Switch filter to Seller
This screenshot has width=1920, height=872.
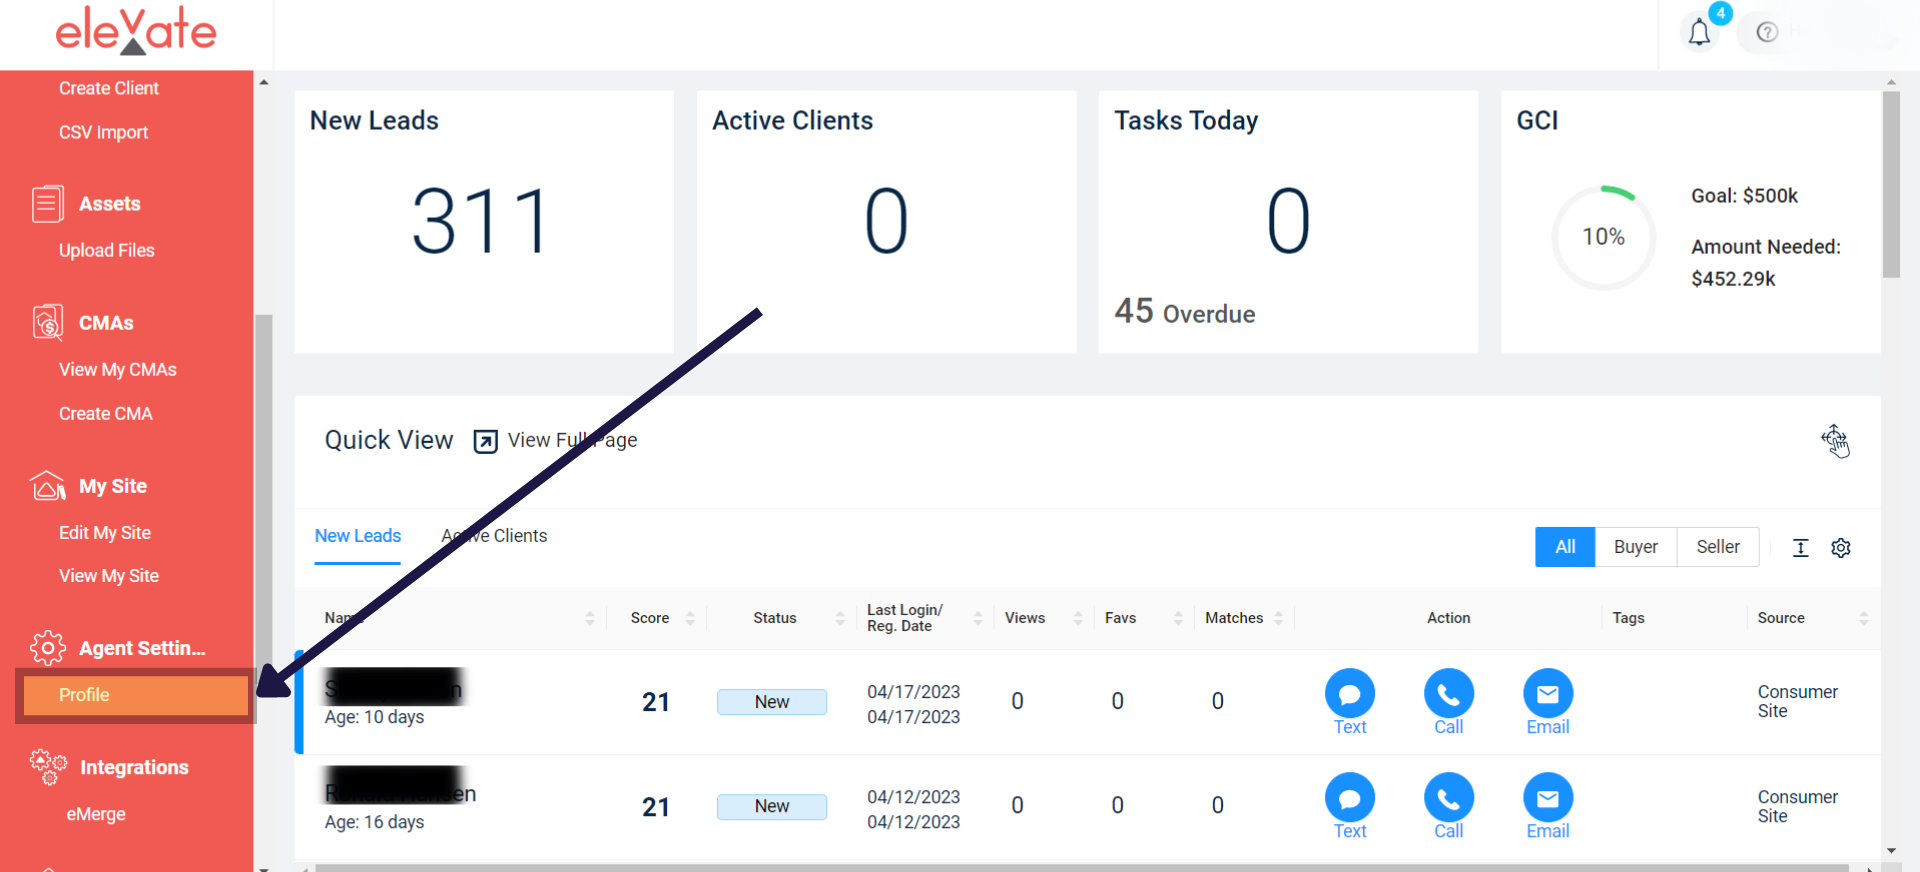(x=1718, y=547)
